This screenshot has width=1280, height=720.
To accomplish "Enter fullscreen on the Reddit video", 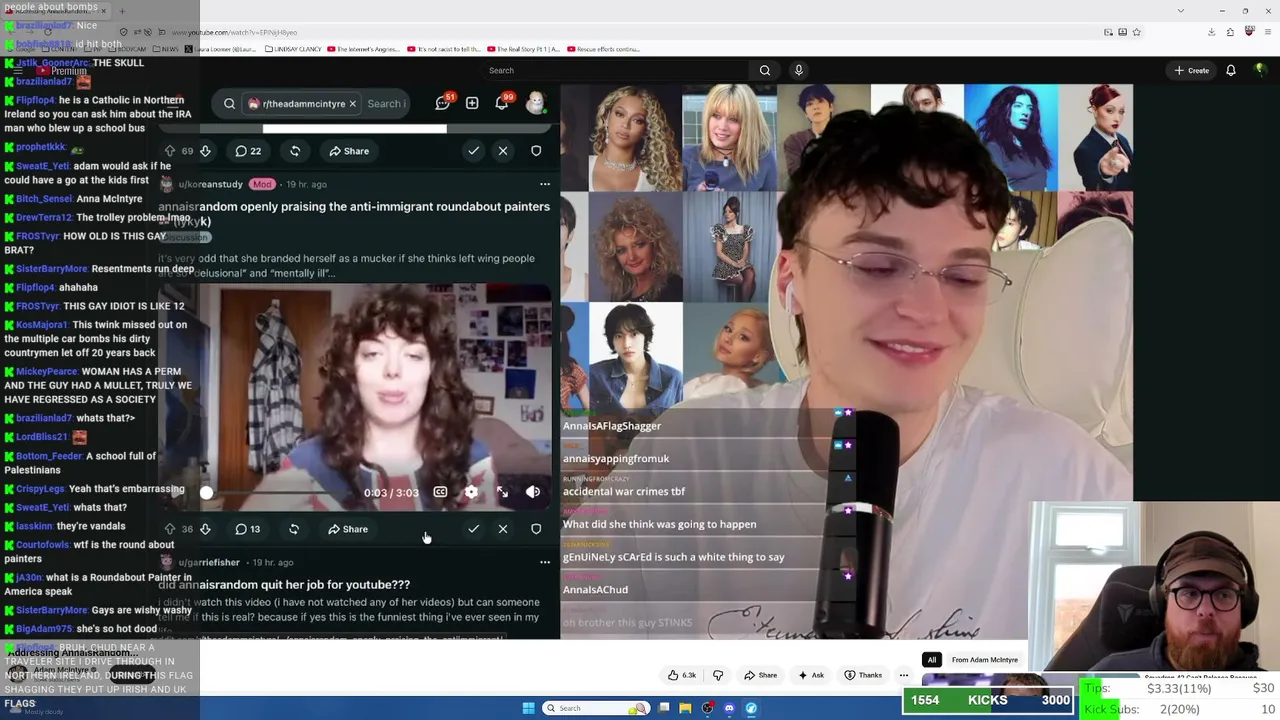I will (x=502, y=492).
